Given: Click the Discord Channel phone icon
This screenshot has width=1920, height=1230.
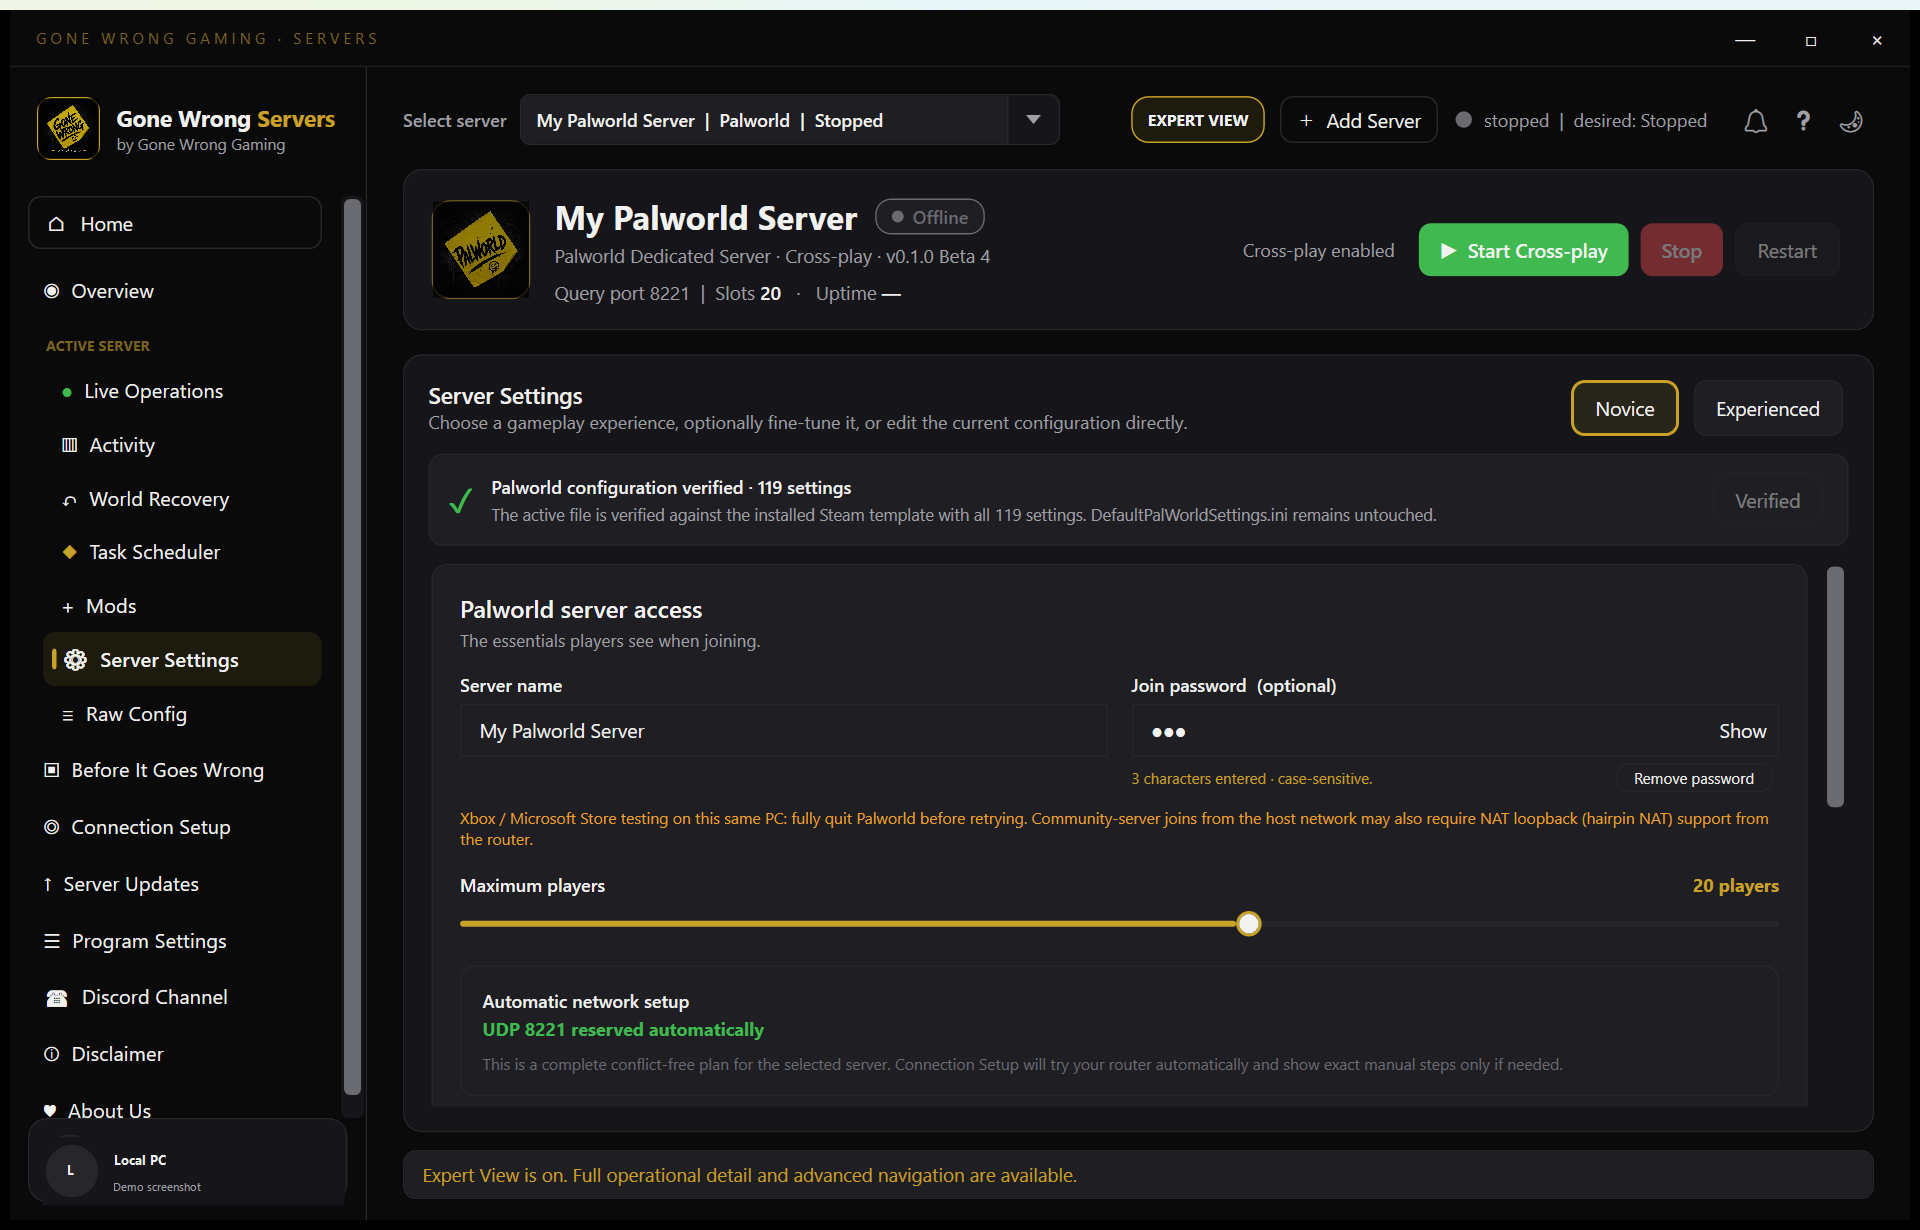Looking at the screenshot, I should (57, 998).
